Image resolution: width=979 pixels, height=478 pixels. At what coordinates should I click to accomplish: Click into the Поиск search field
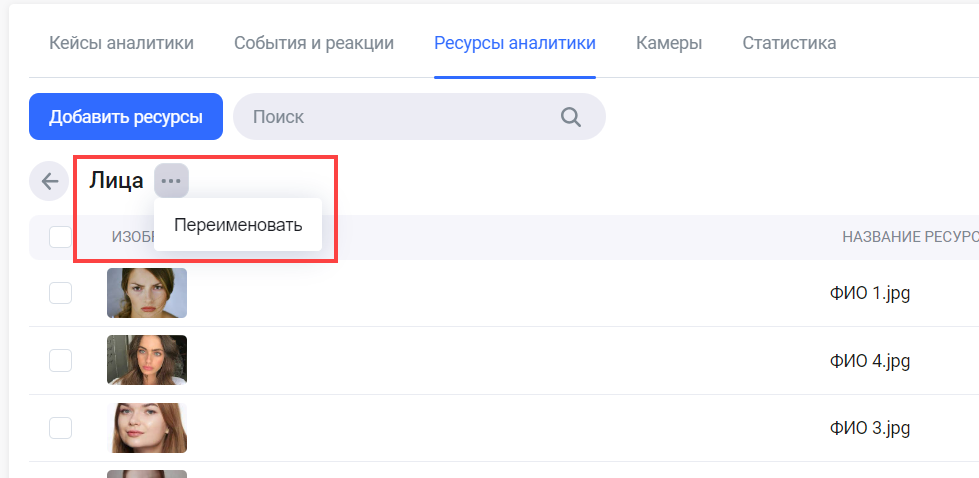tap(400, 117)
